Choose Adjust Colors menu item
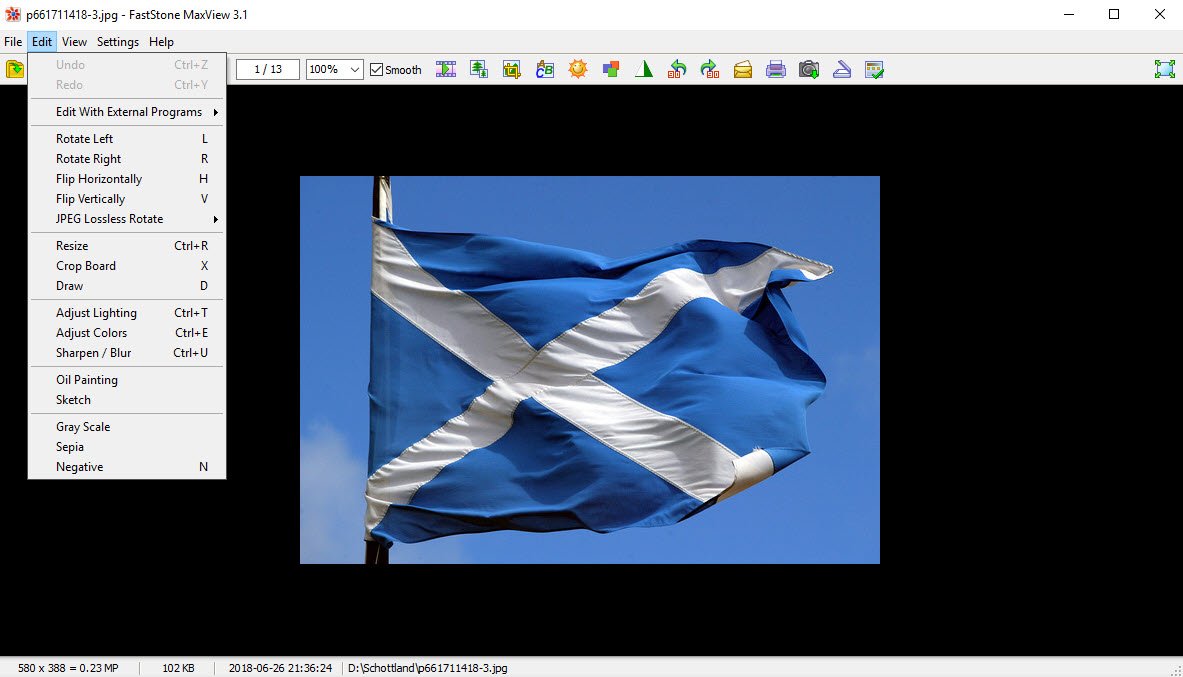The image size is (1183, 677). (x=127, y=333)
